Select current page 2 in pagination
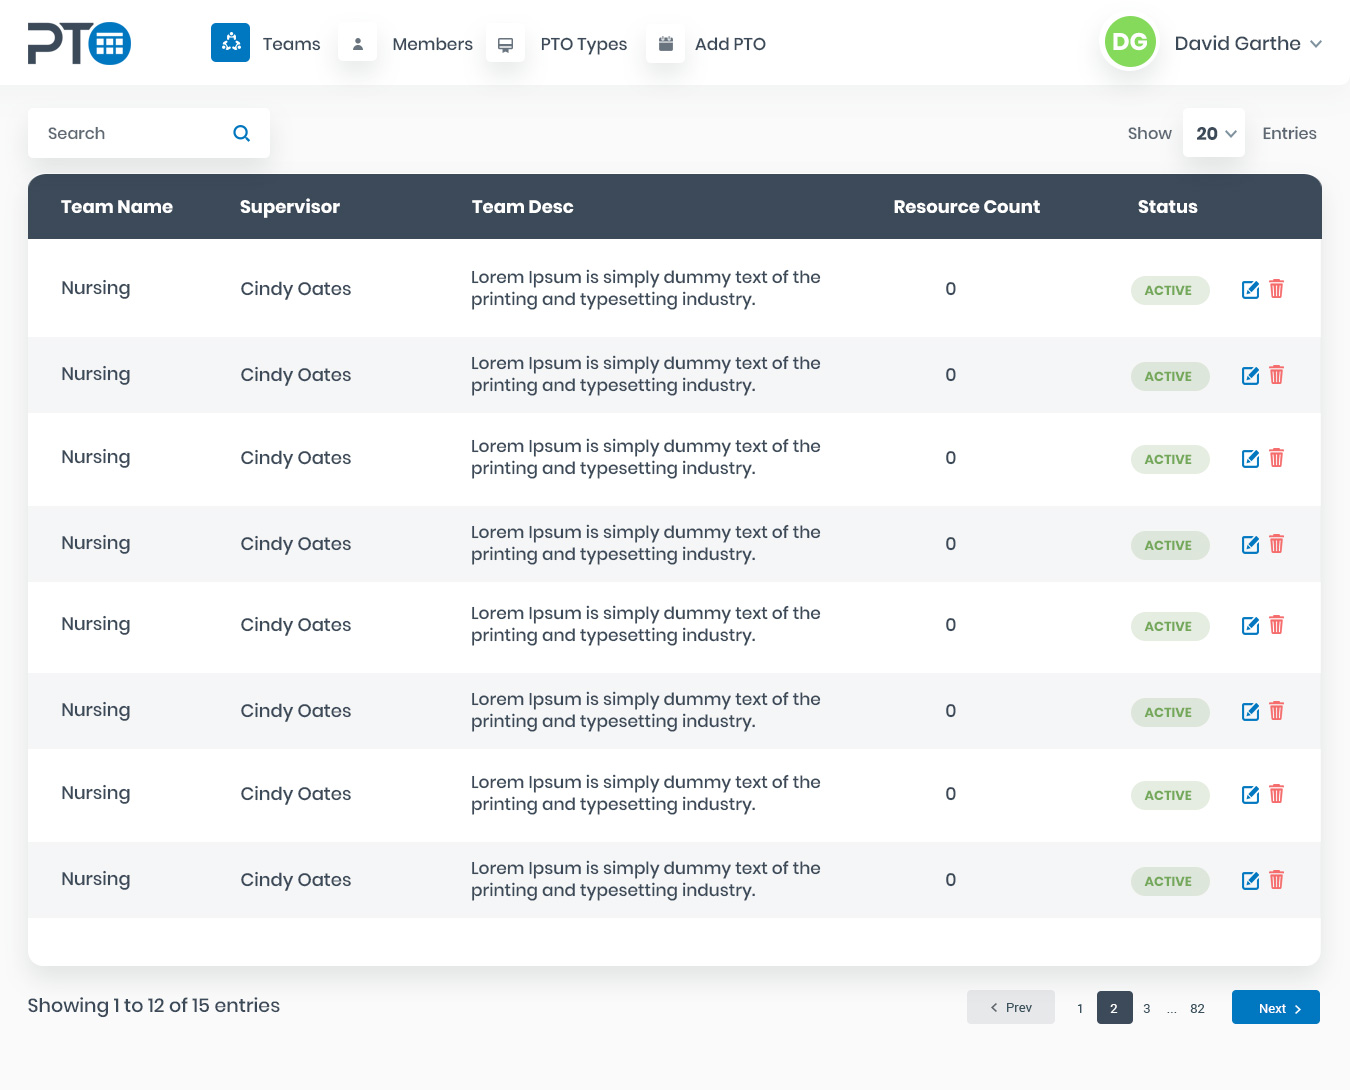 [1114, 1007]
